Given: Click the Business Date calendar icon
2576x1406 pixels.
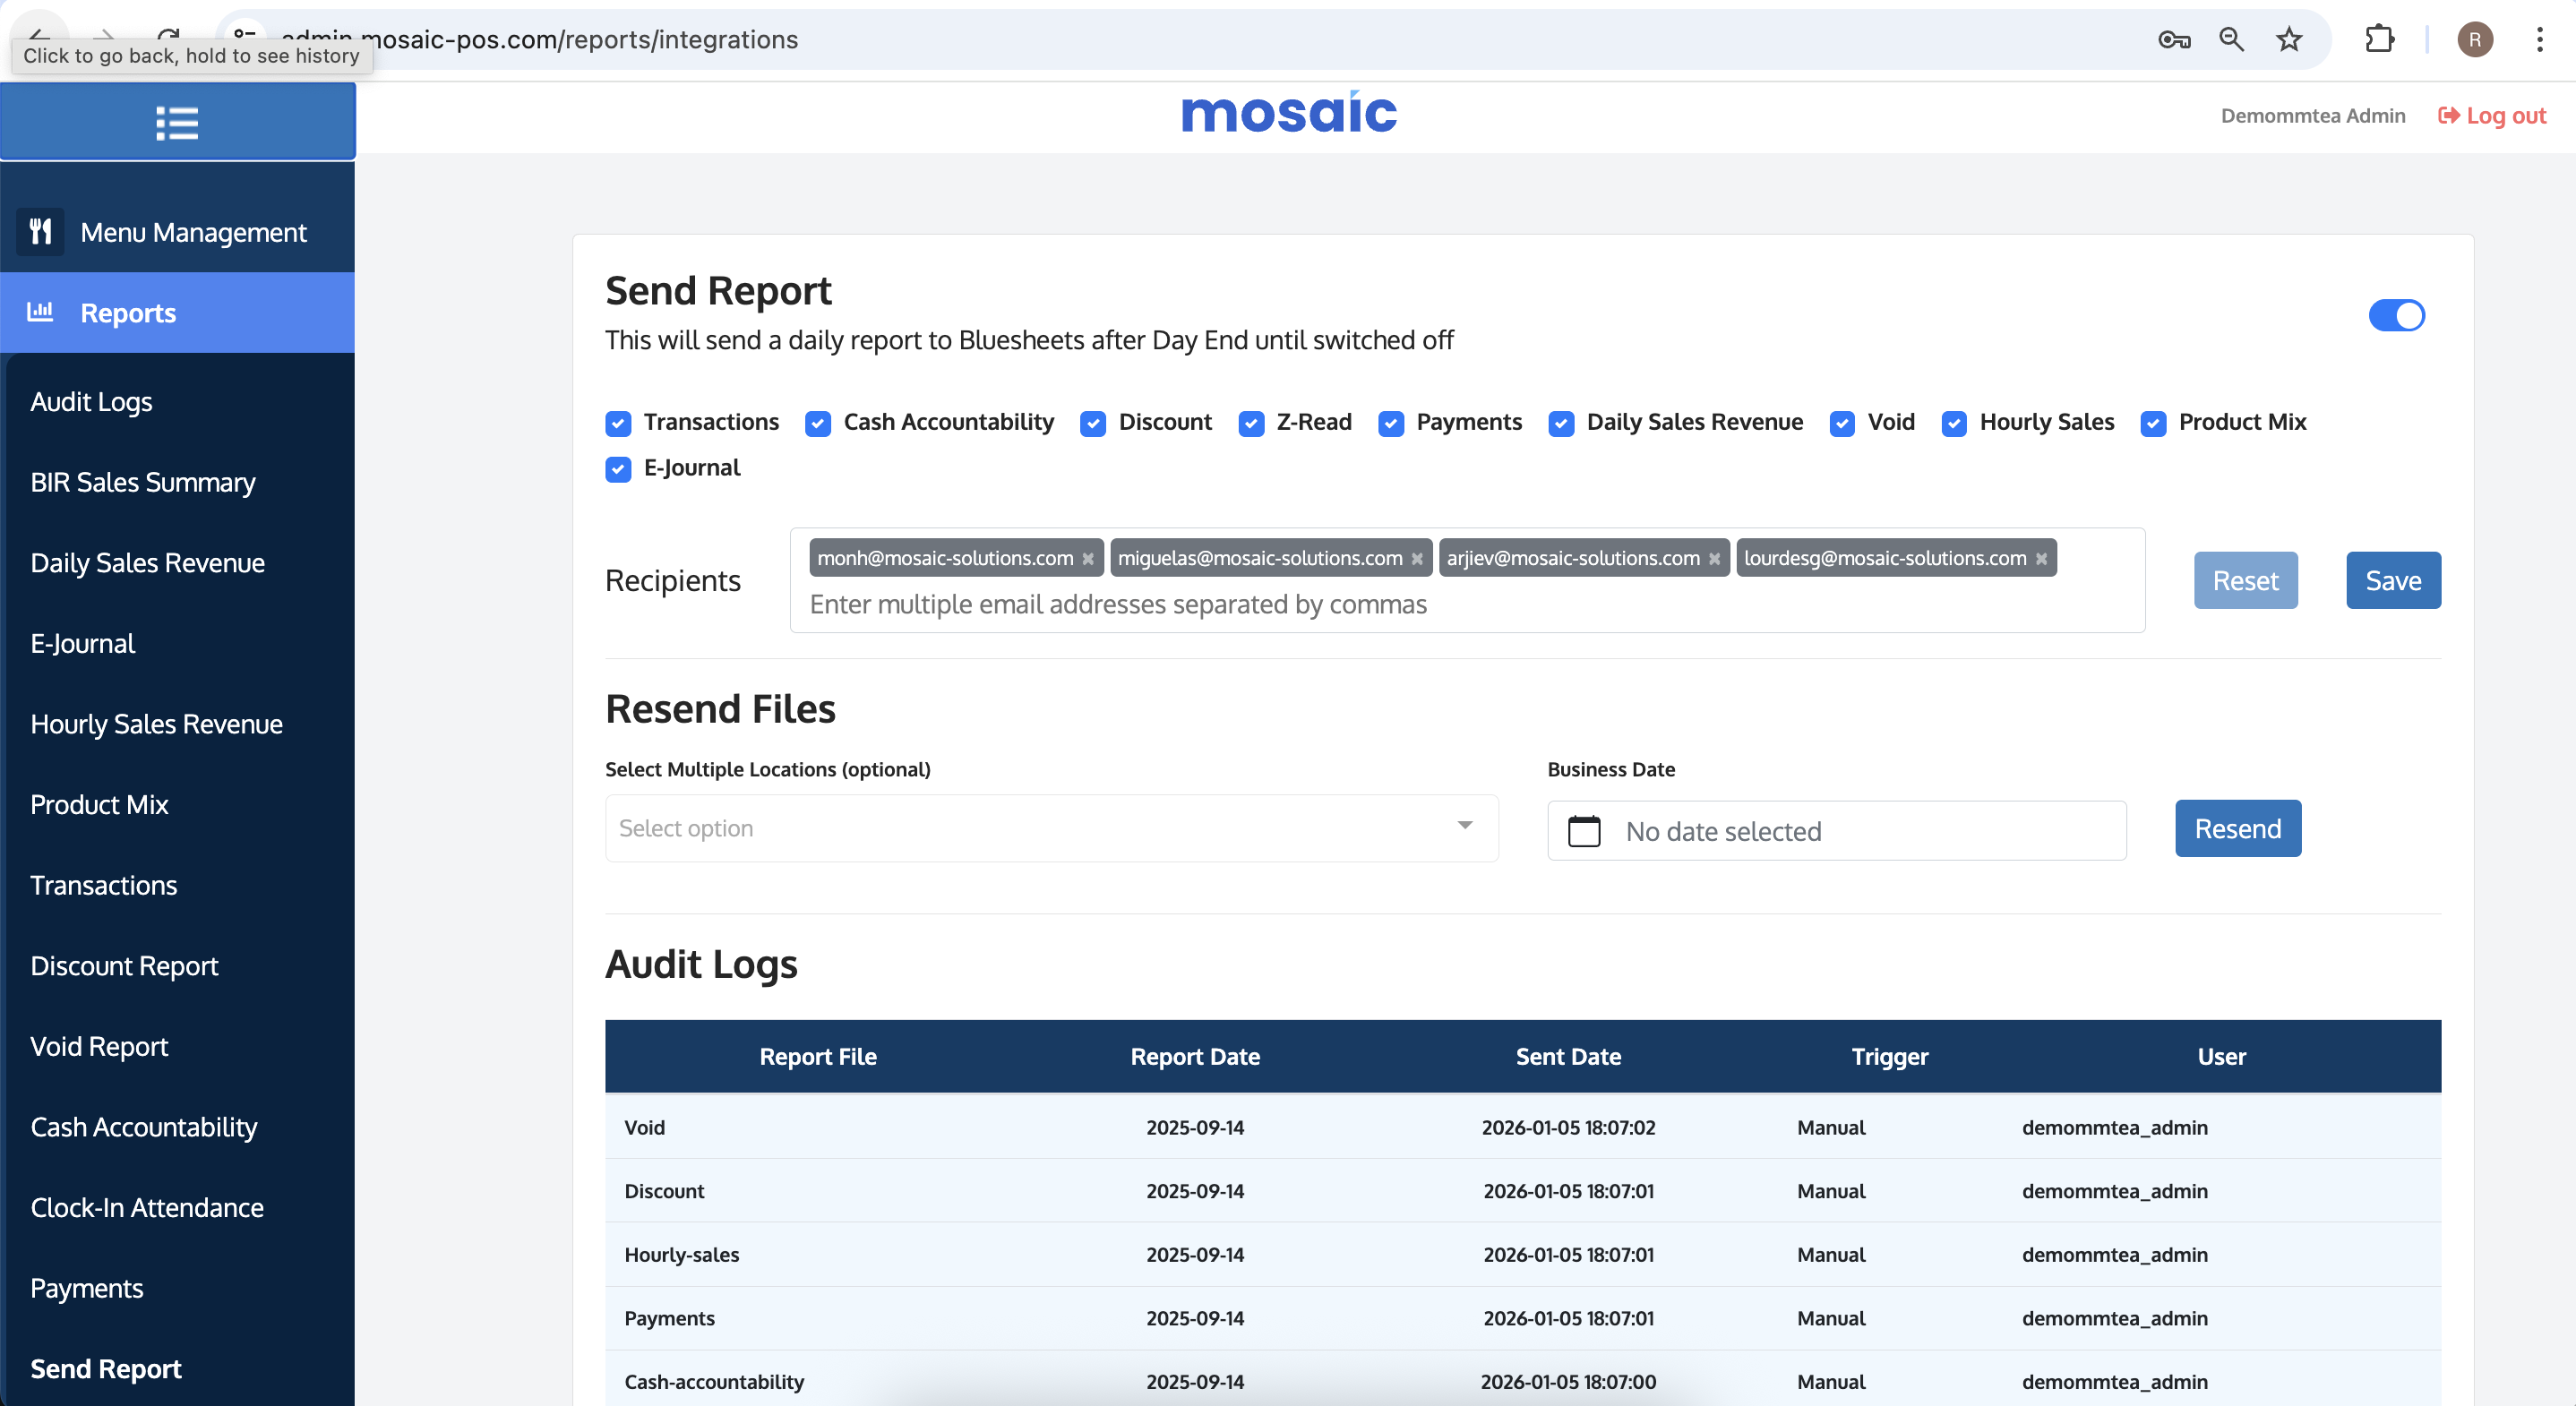Looking at the screenshot, I should [x=1584, y=831].
